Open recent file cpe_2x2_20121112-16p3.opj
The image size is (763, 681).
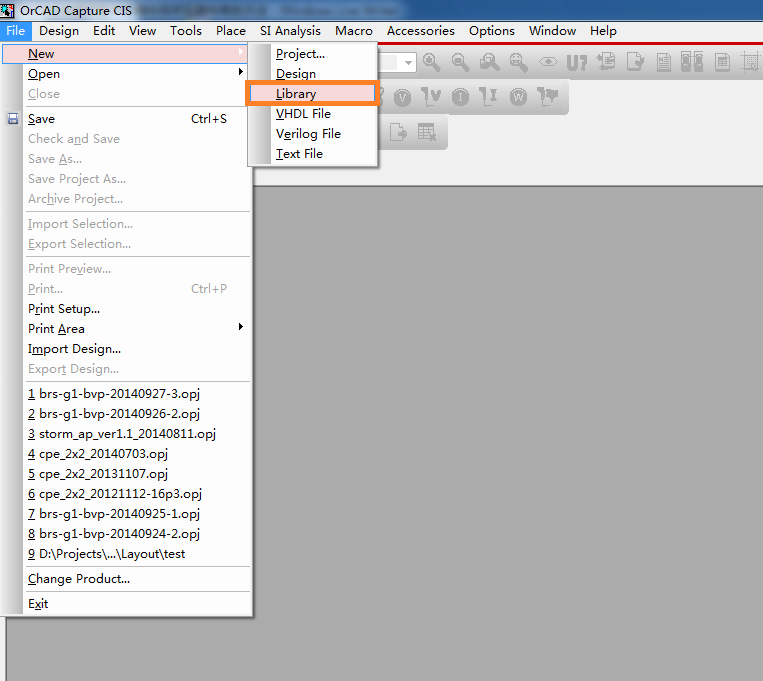127,494
